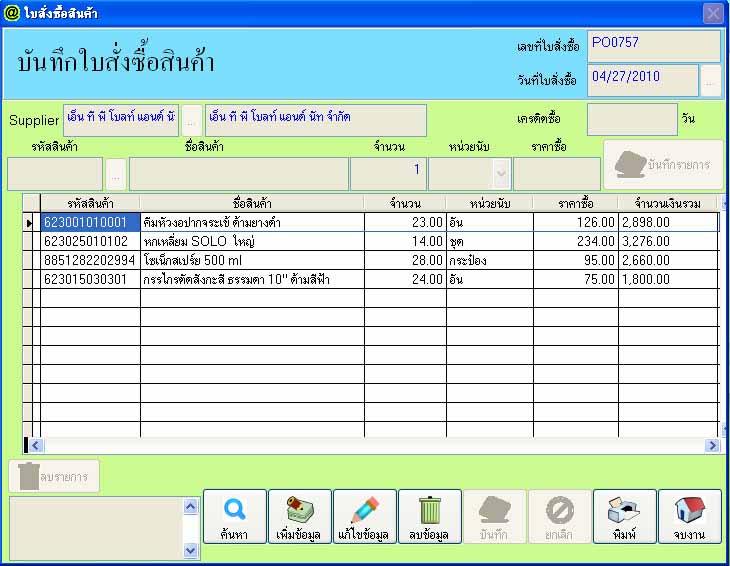Click quantity cell 14.00
The height and width of the screenshot is (566, 730).
click(405, 242)
